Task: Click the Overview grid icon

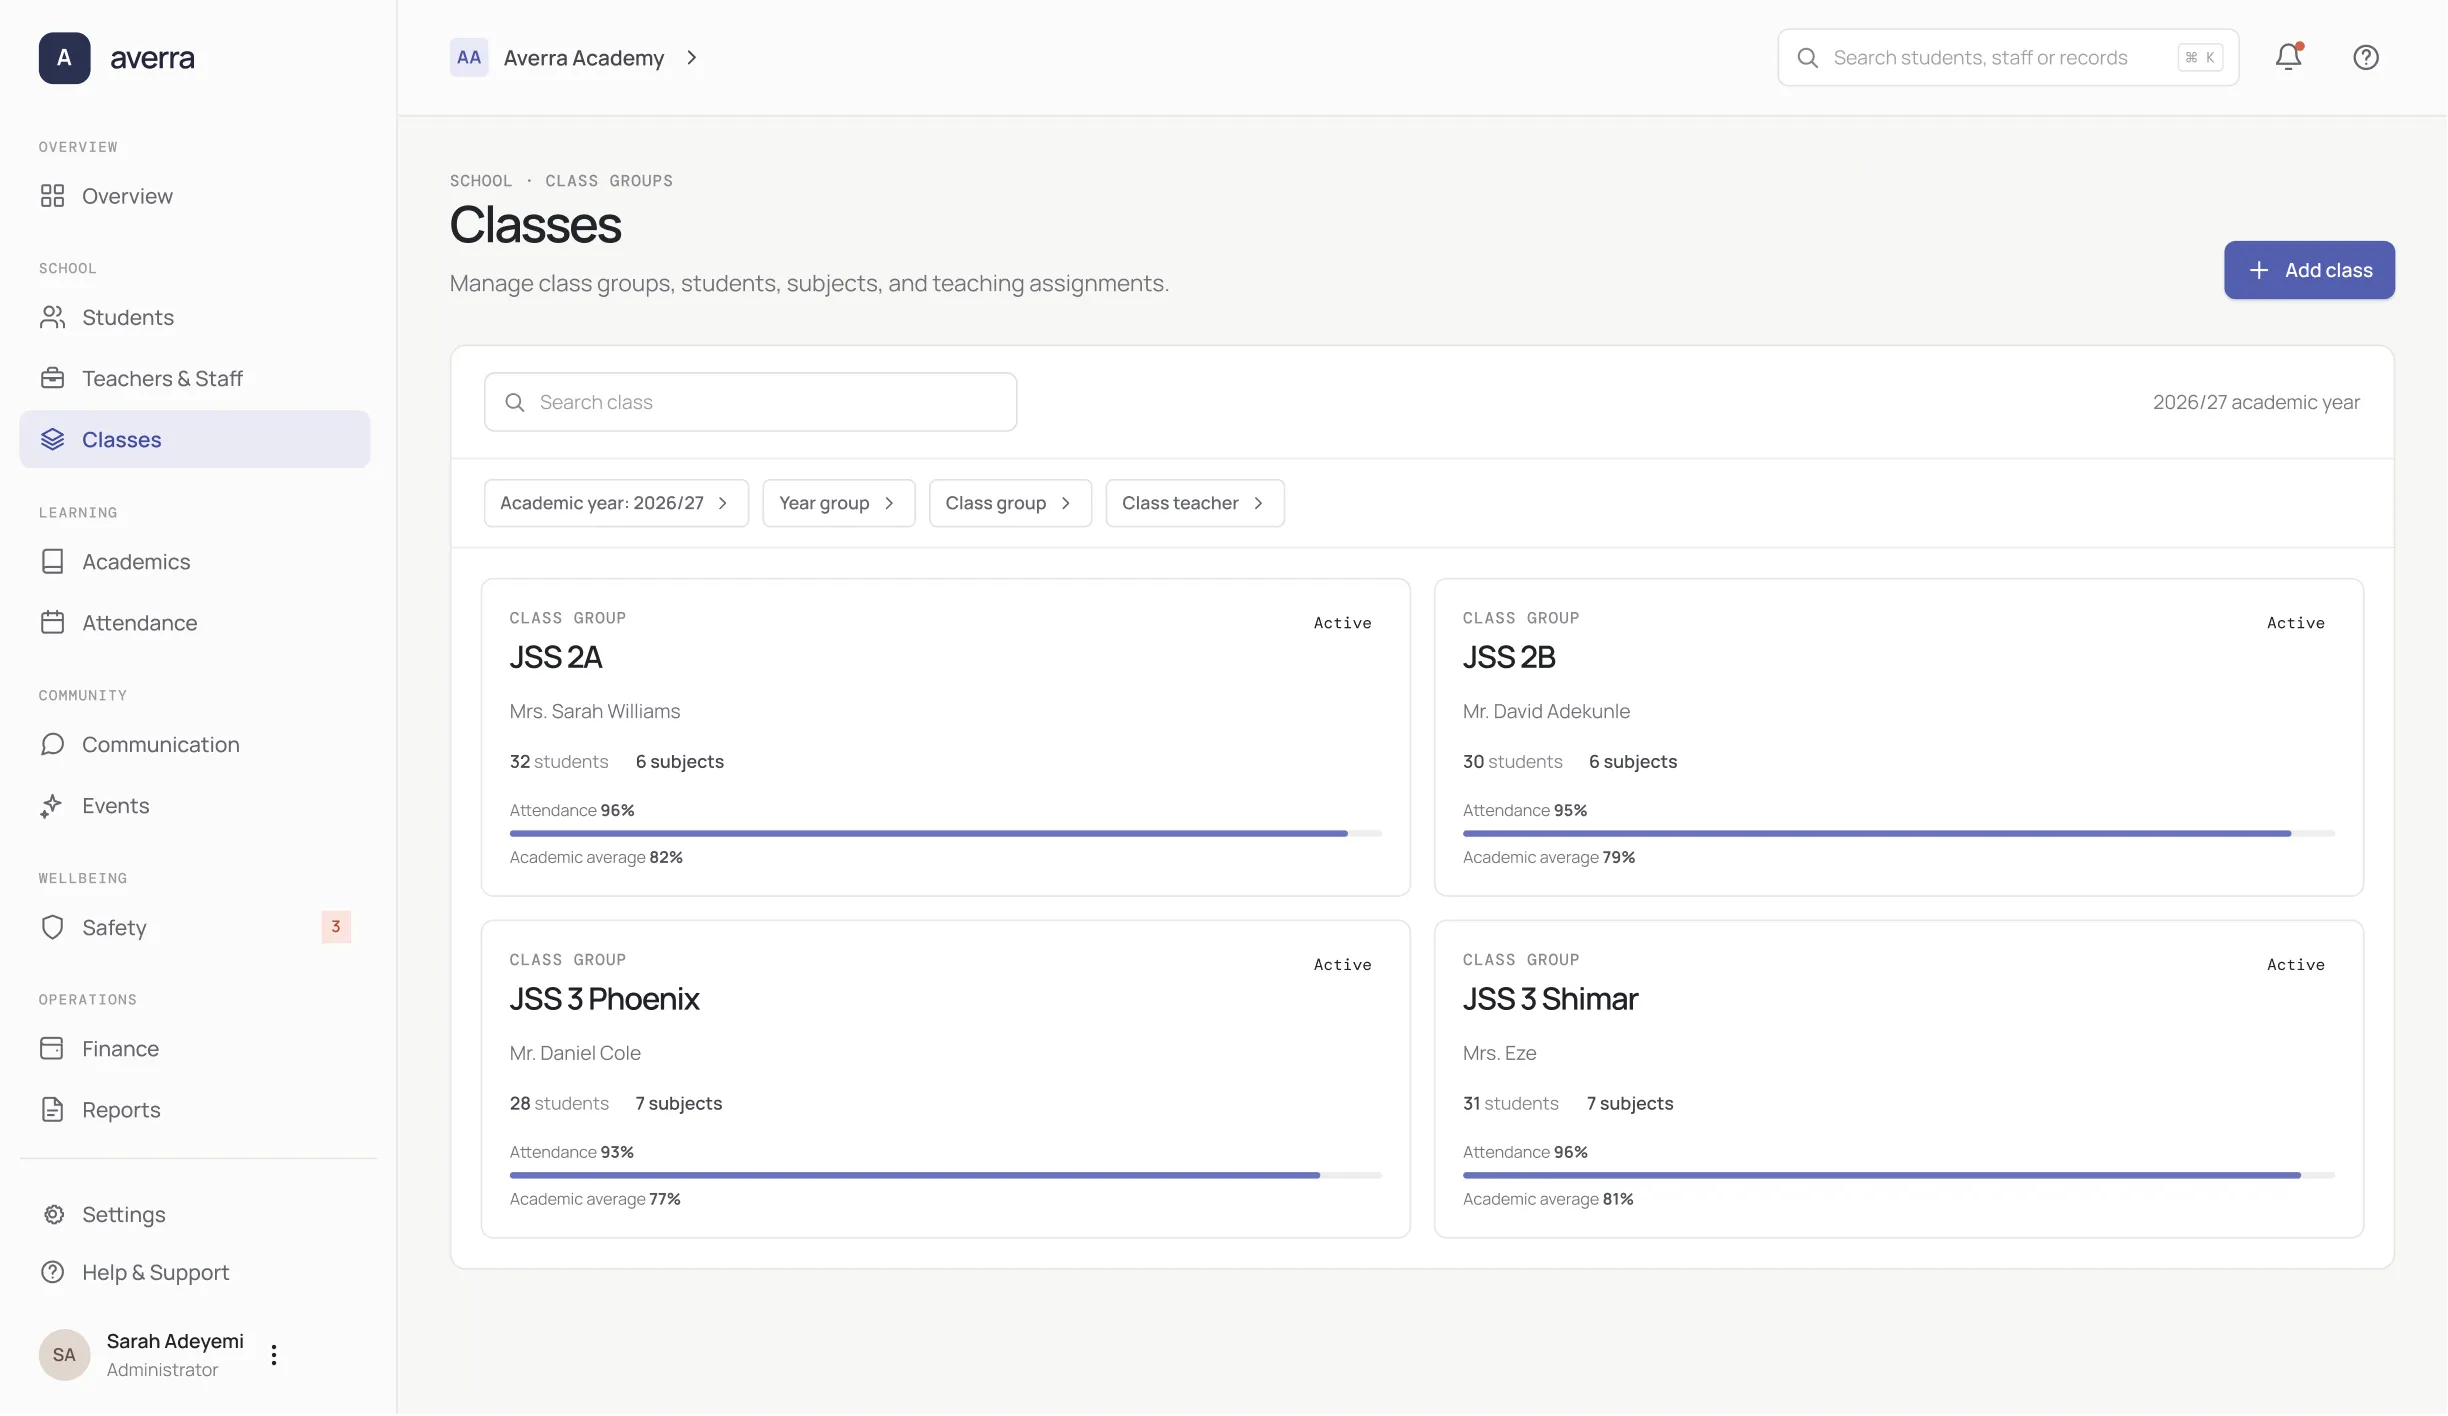Action: pos(53,196)
